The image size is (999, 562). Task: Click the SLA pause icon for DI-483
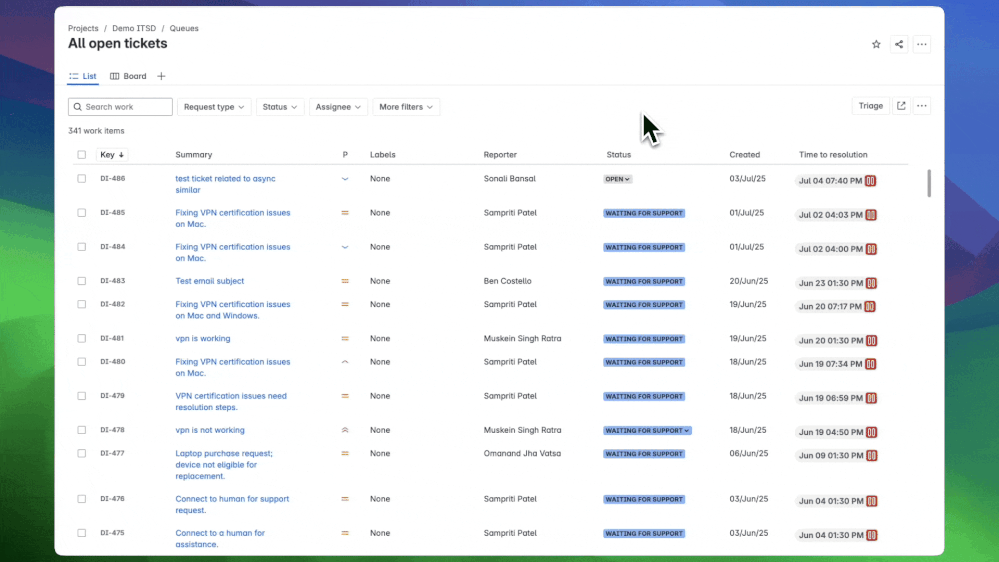(x=871, y=283)
